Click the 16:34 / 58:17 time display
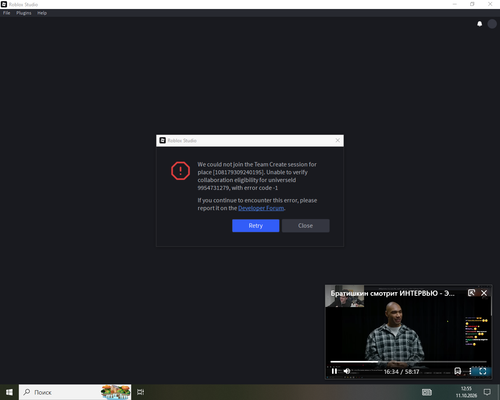 pyautogui.click(x=401, y=372)
